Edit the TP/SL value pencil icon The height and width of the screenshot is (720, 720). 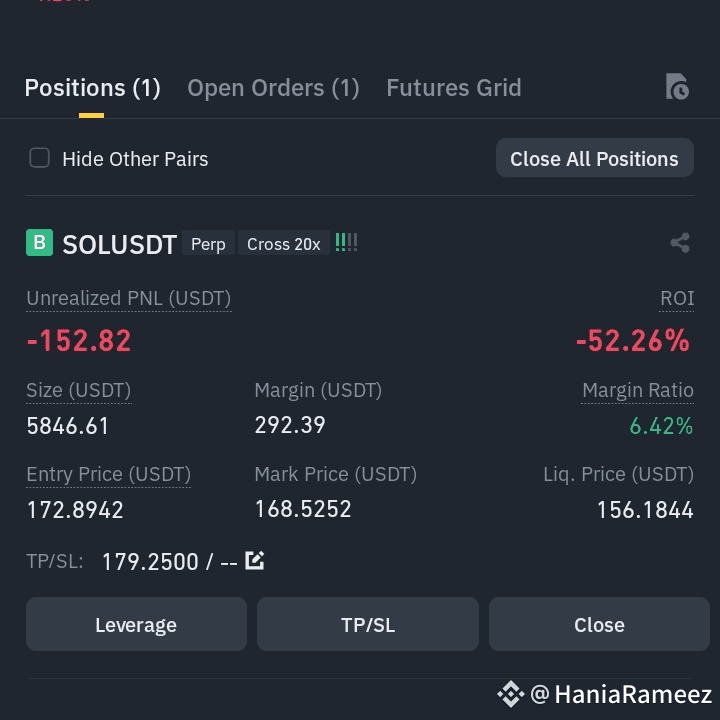point(254,560)
